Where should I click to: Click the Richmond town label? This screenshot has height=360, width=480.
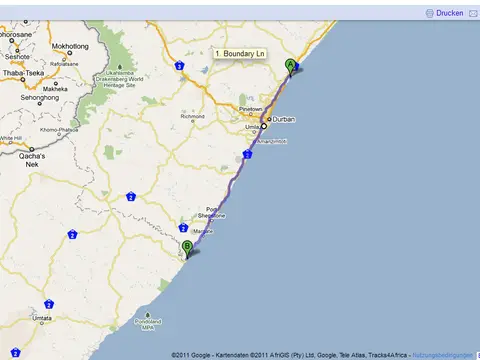pos(192,116)
